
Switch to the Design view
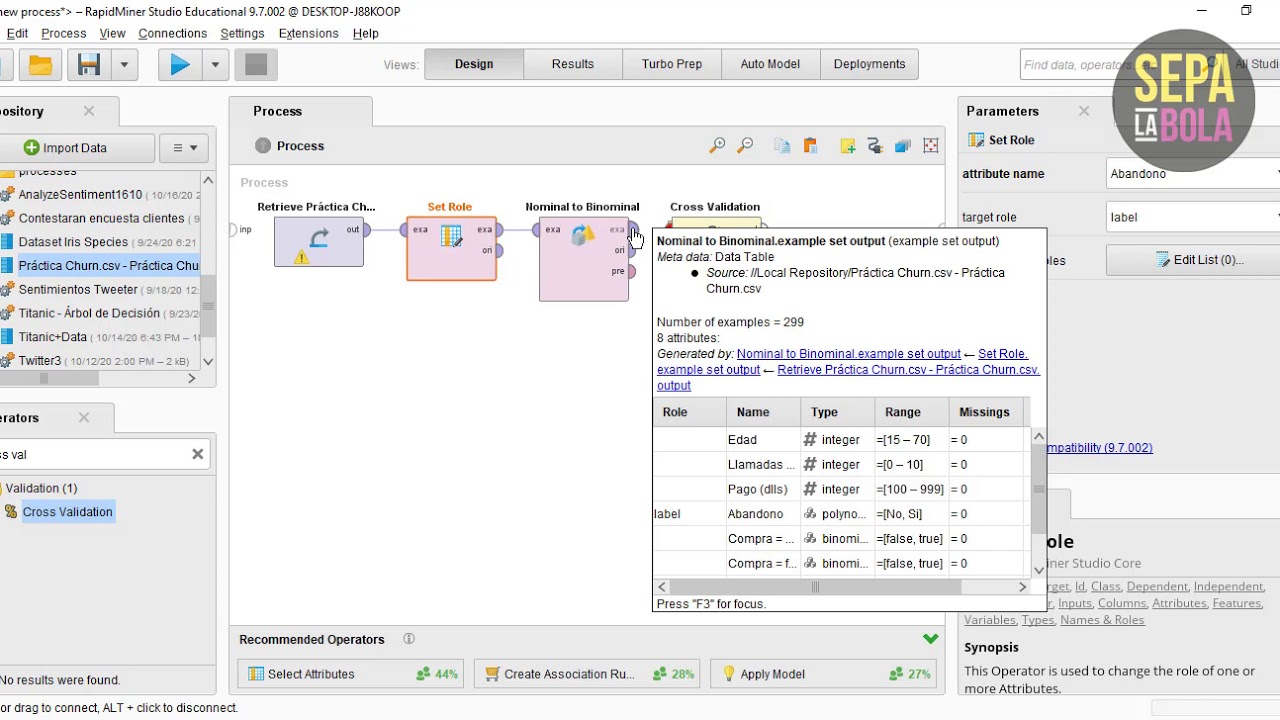(474, 64)
